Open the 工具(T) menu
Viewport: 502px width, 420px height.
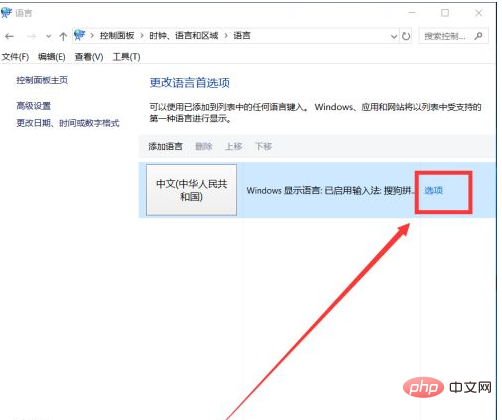(x=126, y=57)
